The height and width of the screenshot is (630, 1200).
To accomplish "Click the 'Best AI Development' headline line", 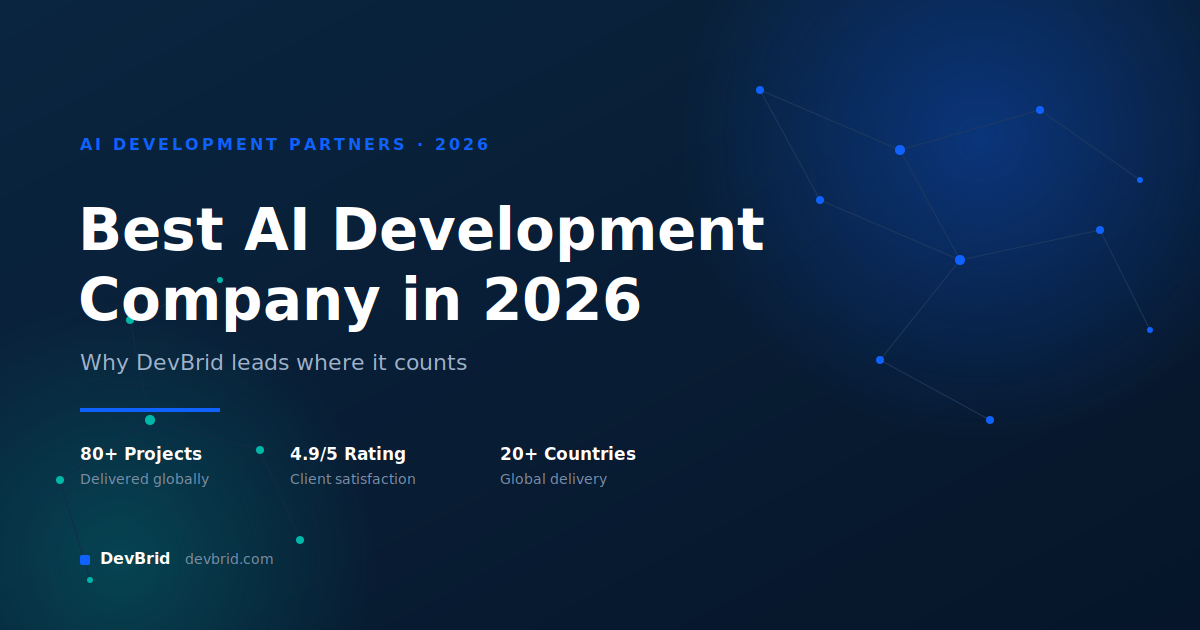I will pos(422,229).
